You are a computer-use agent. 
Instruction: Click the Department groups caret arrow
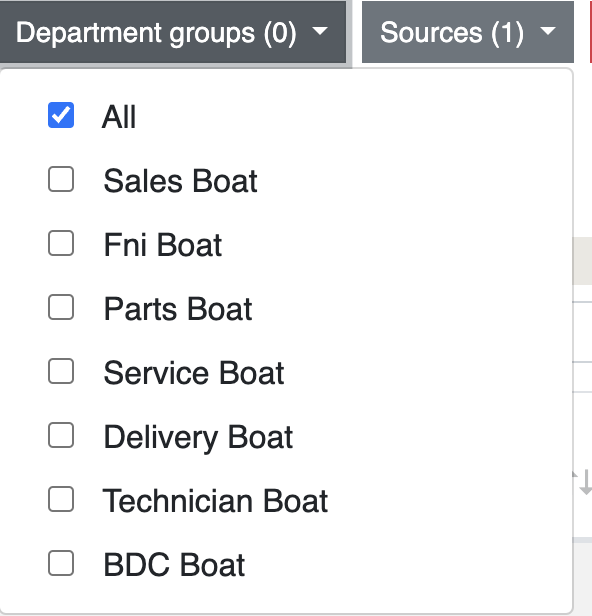click(x=320, y=31)
